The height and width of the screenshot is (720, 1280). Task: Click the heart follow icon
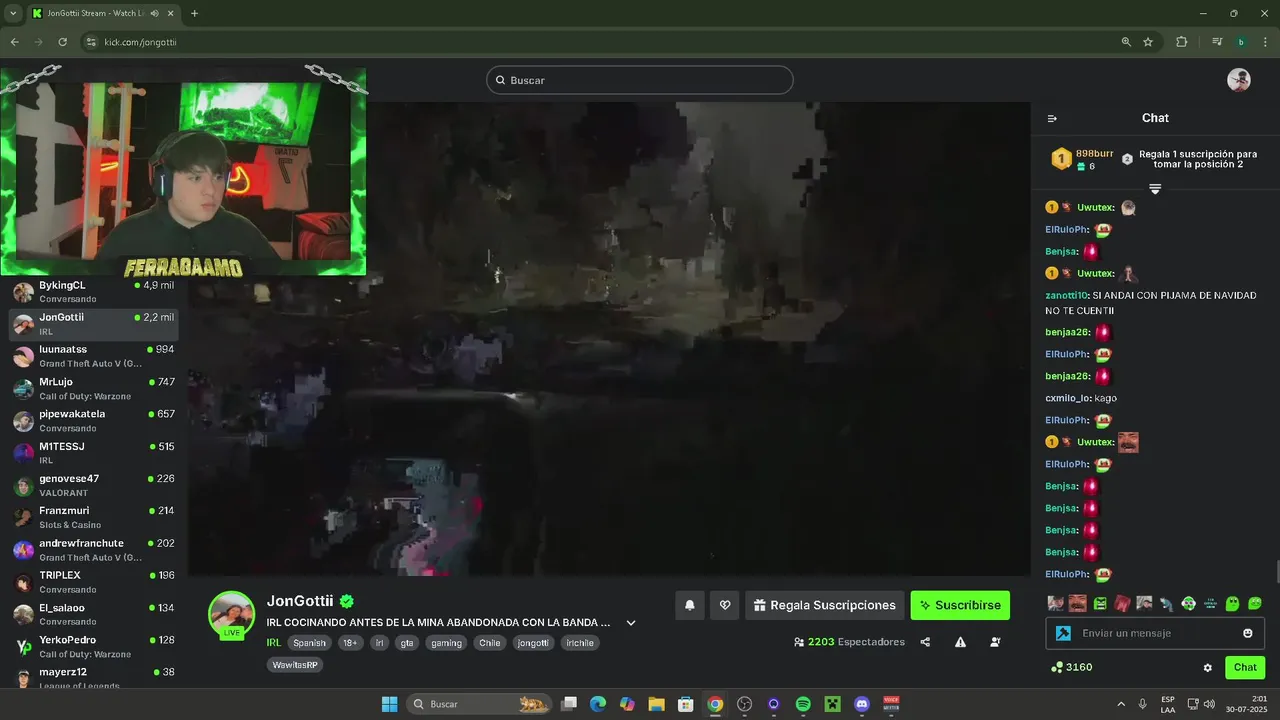[725, 605]
